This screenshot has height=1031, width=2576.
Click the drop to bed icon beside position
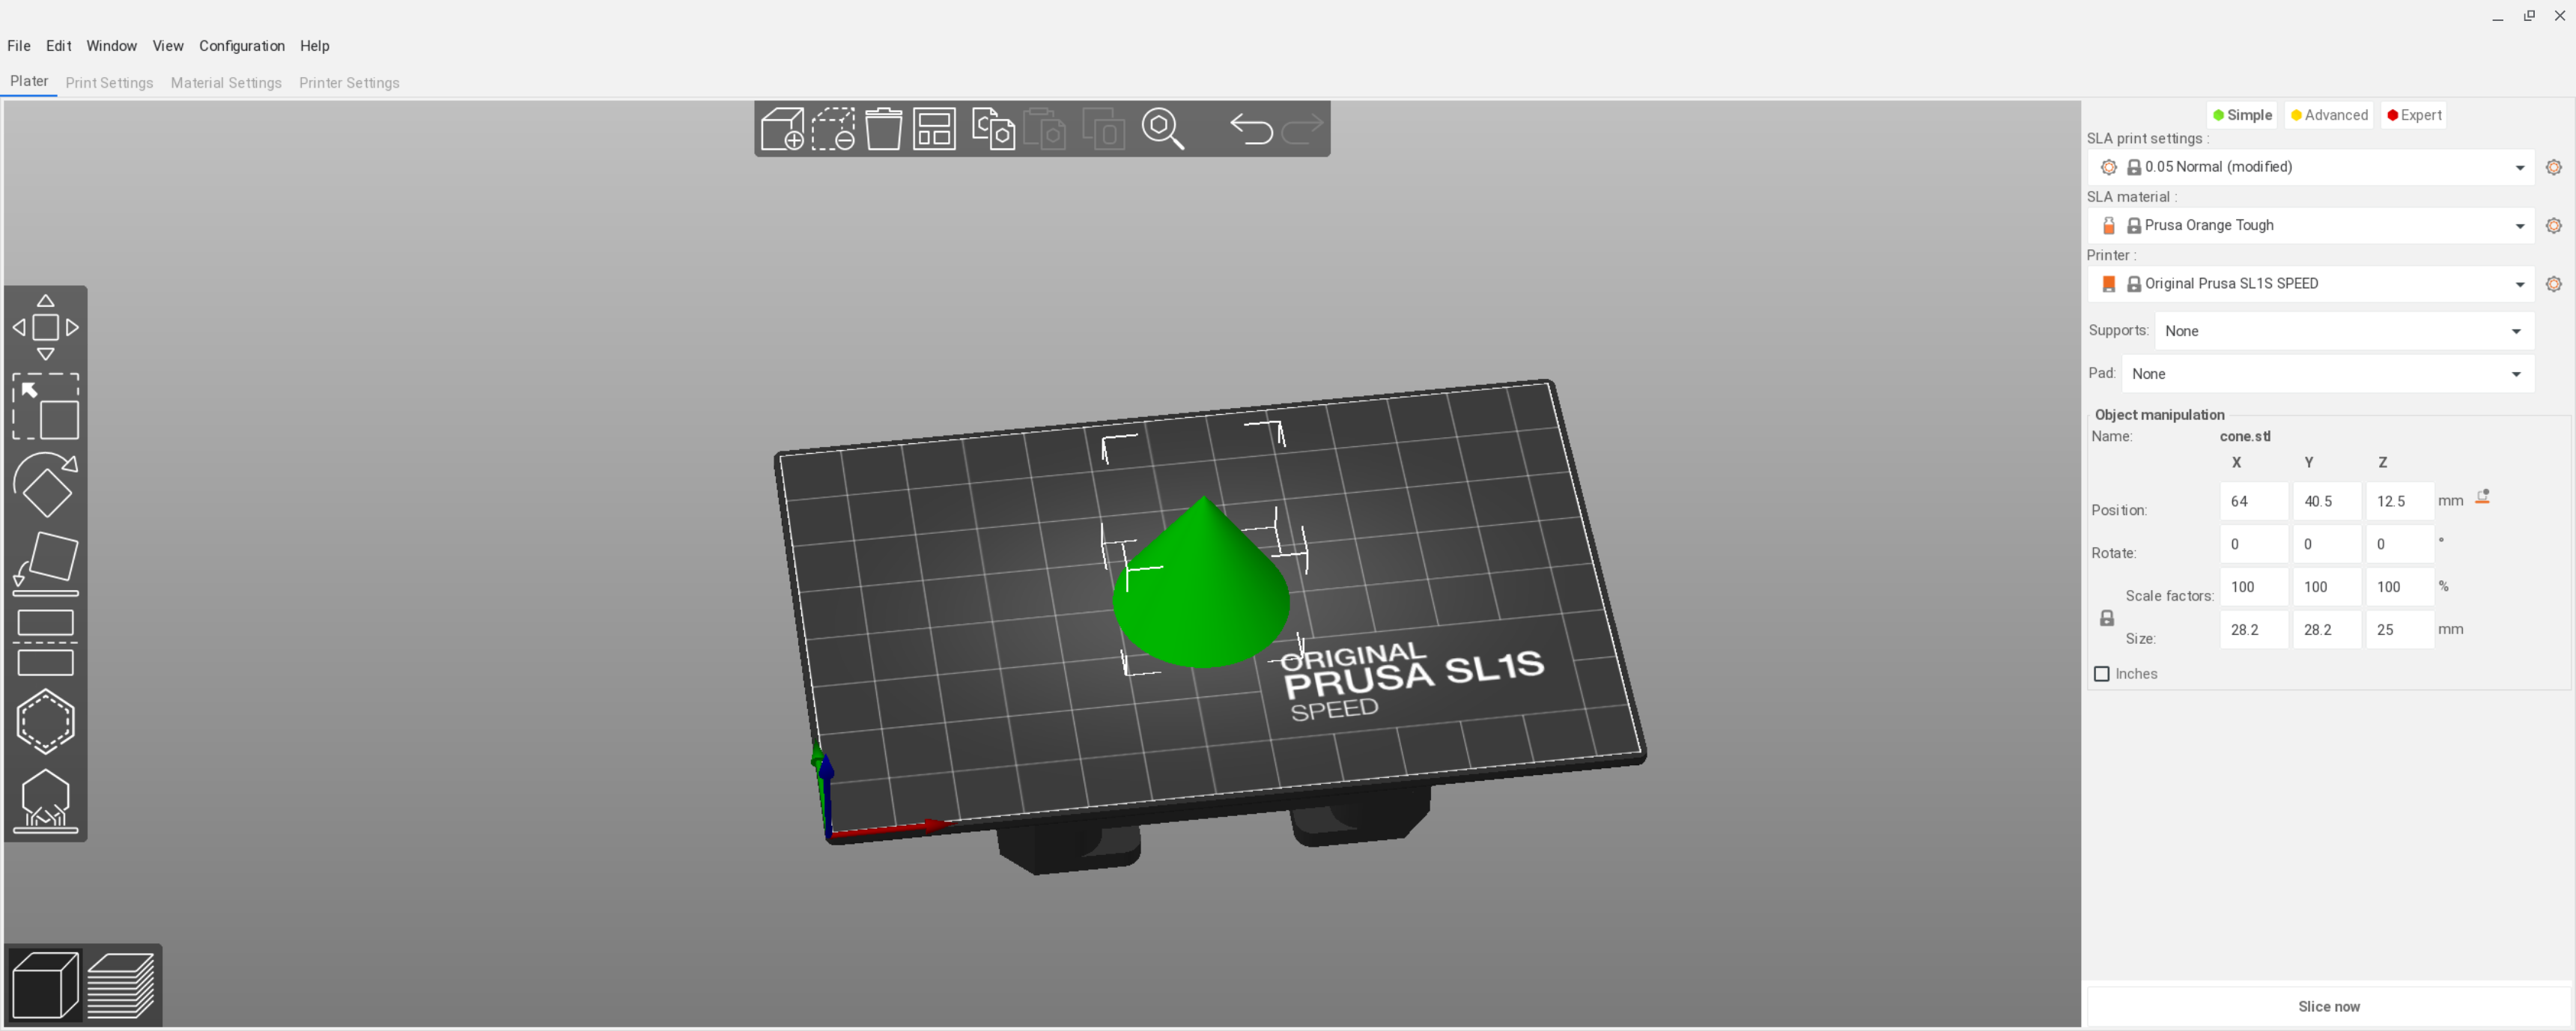[x=2483, y=497]
